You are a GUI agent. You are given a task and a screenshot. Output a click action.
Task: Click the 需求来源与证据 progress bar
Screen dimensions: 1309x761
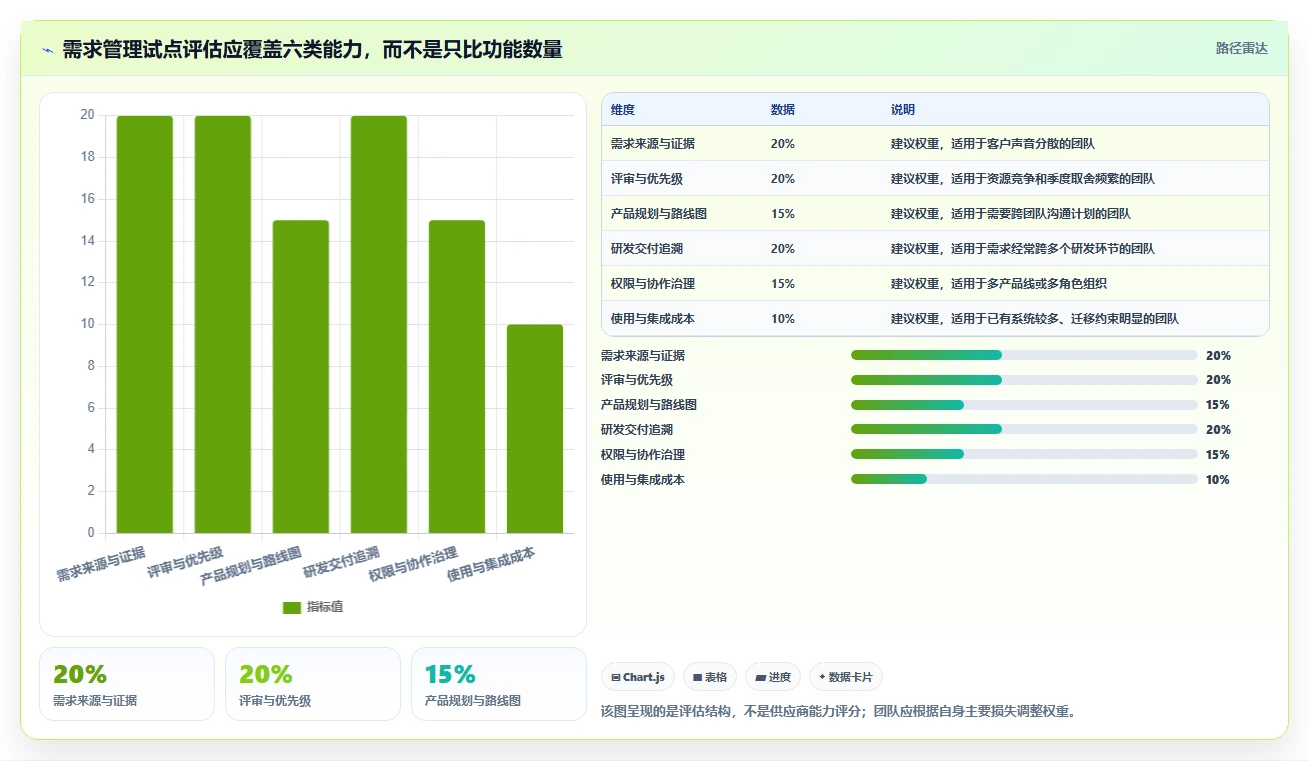(x=1024, y=355)
